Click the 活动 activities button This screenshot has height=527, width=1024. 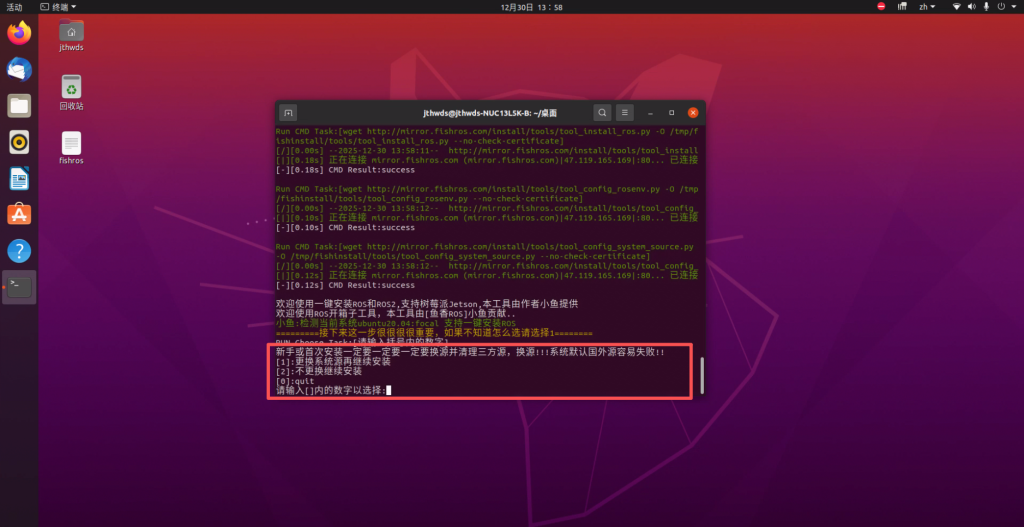[x=14, y=6]
